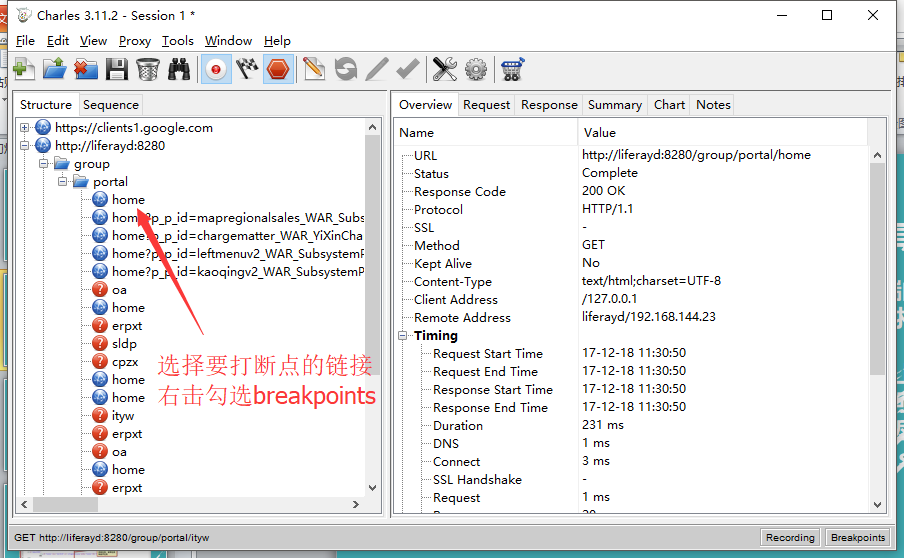Click the group folder icon
The image size is (904, 558).
pyautogui.click(x=62, y=164)
